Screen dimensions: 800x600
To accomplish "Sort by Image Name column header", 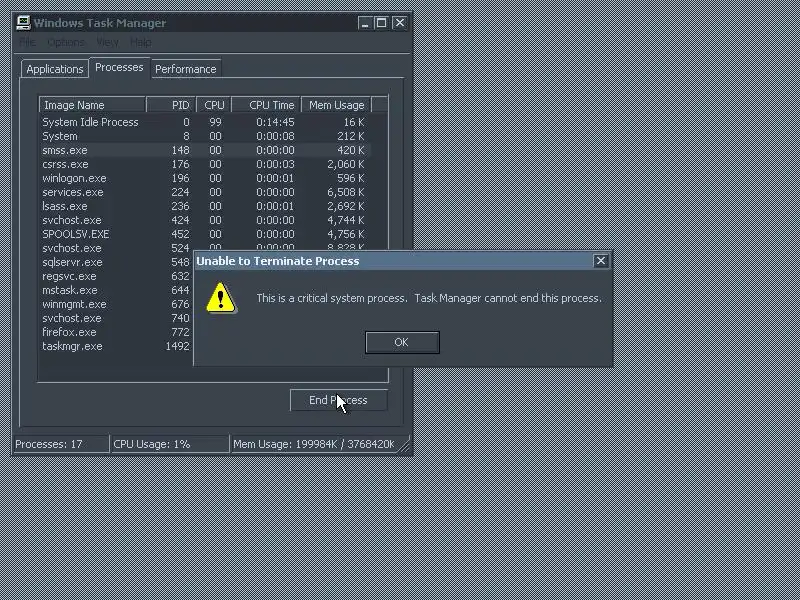I will [x=92, y=105].
